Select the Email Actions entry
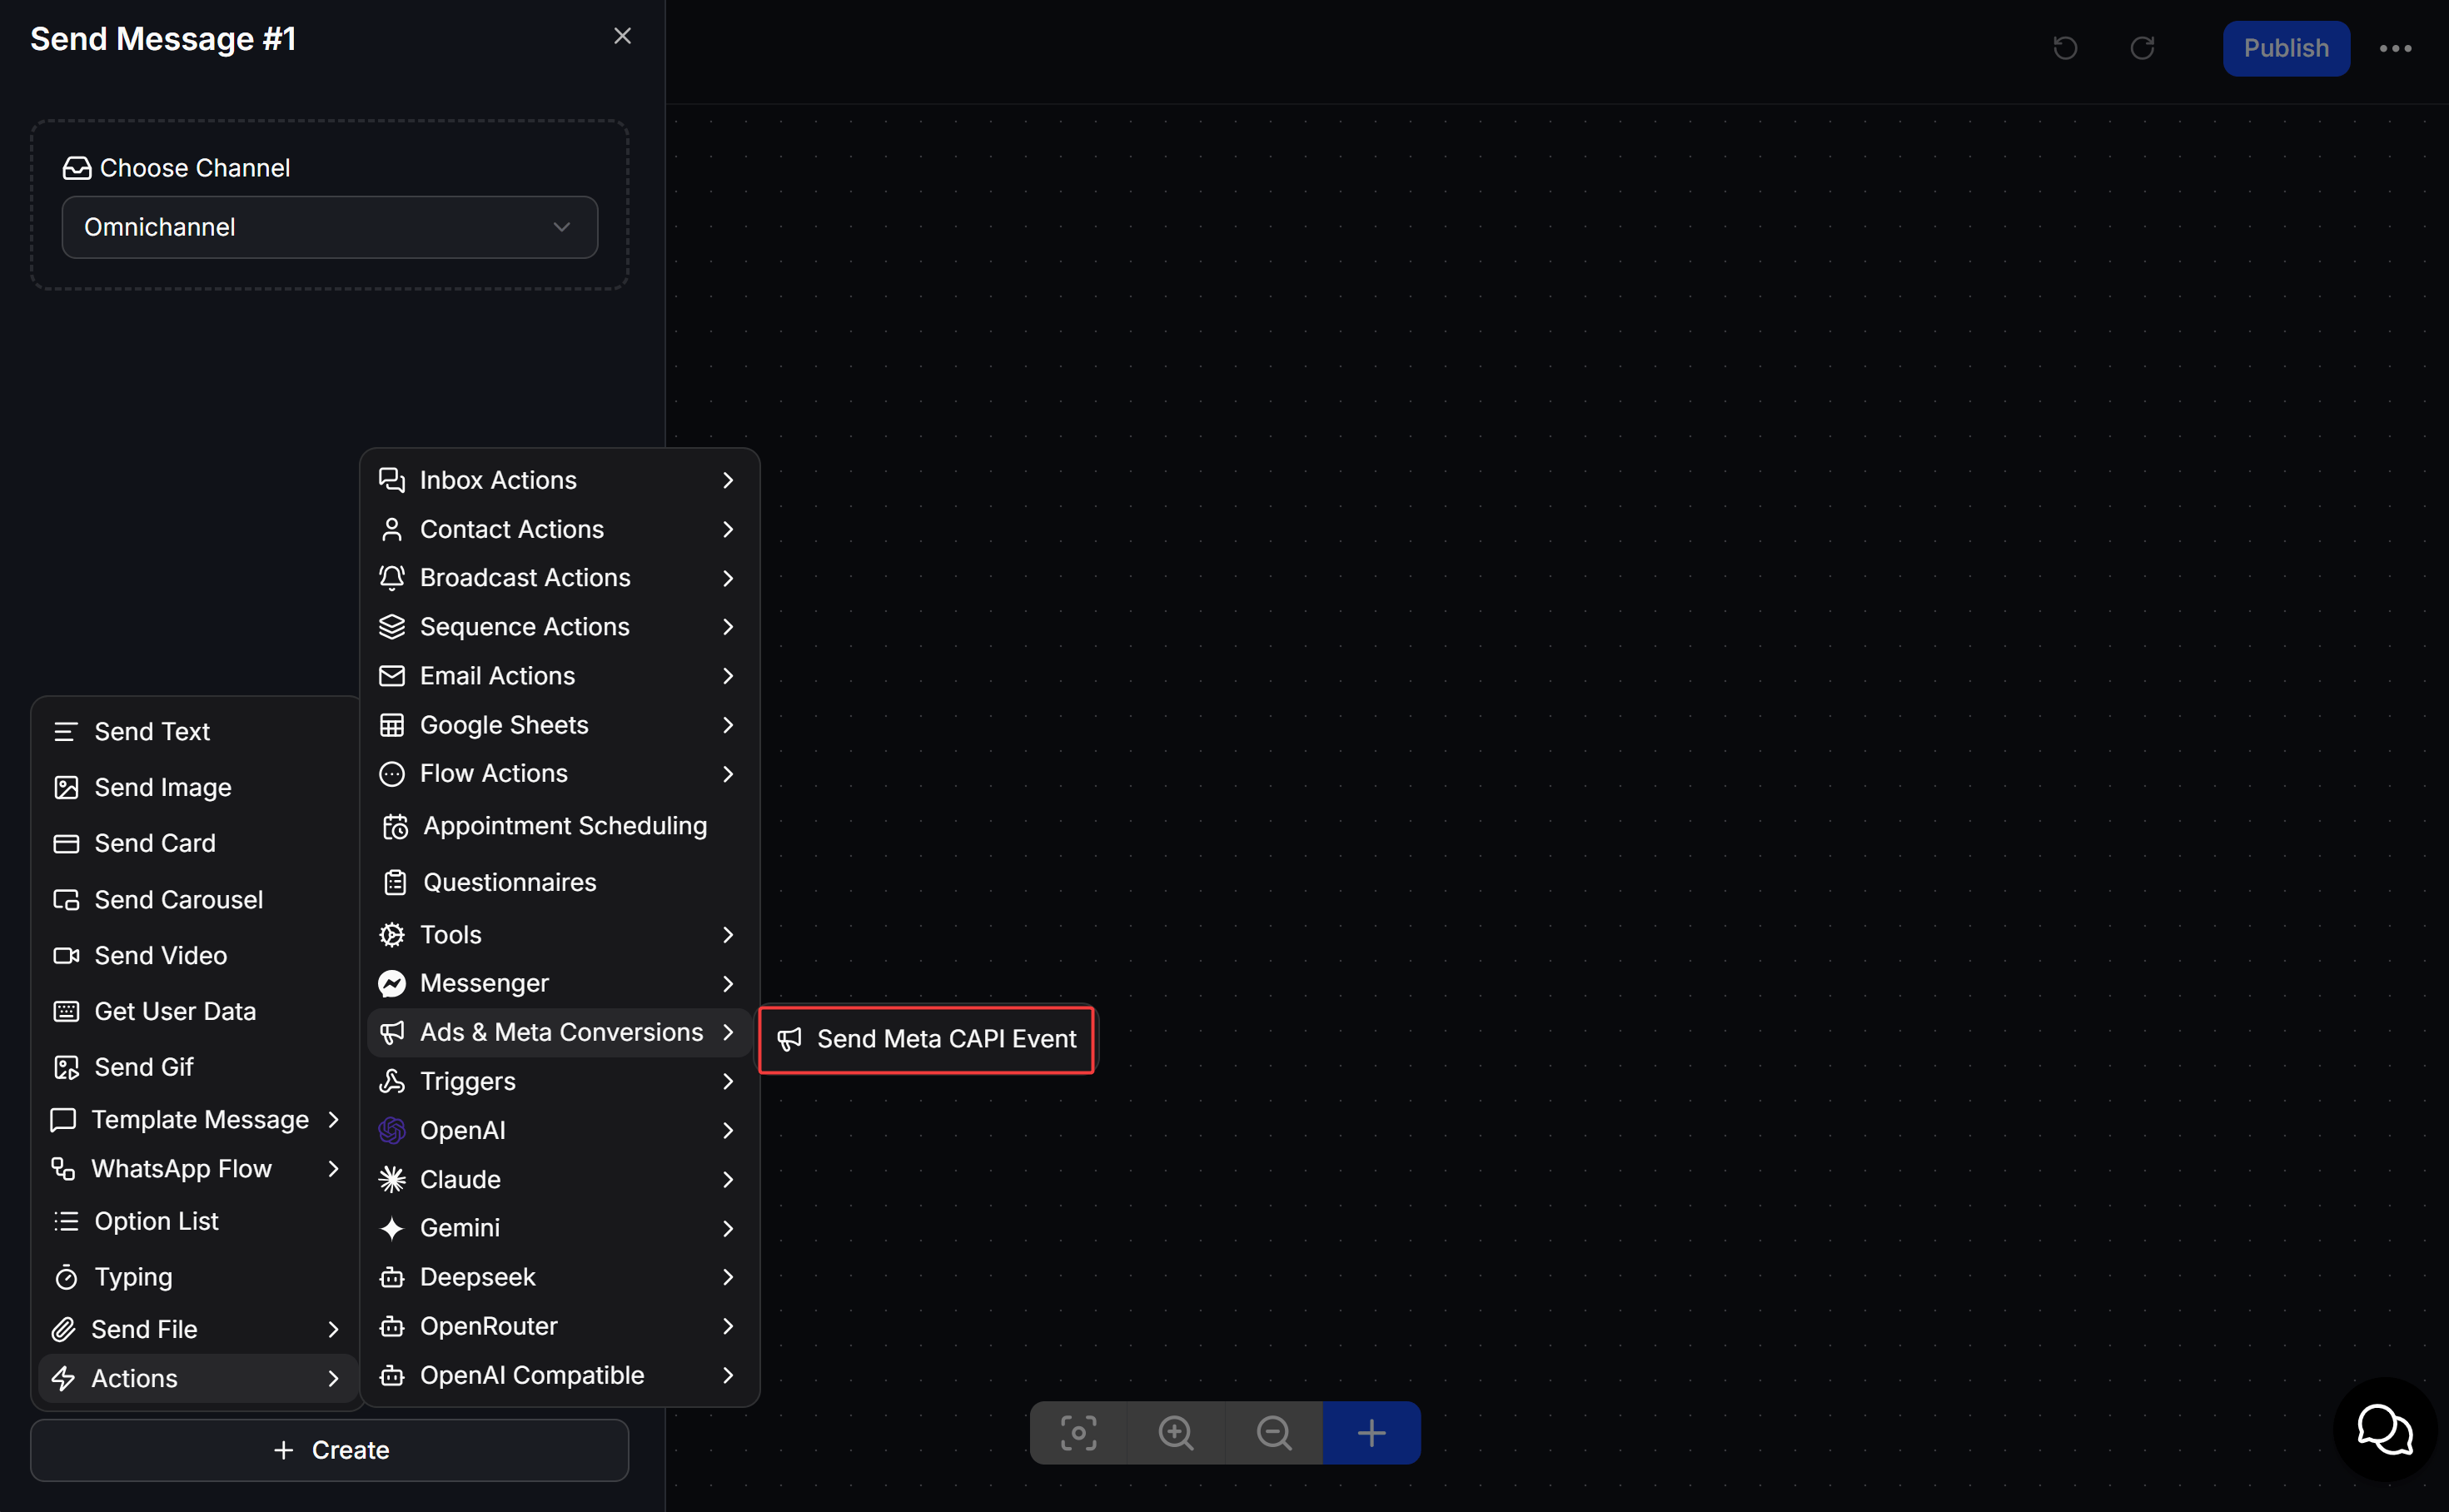2449x1512 pixels. 559,676
